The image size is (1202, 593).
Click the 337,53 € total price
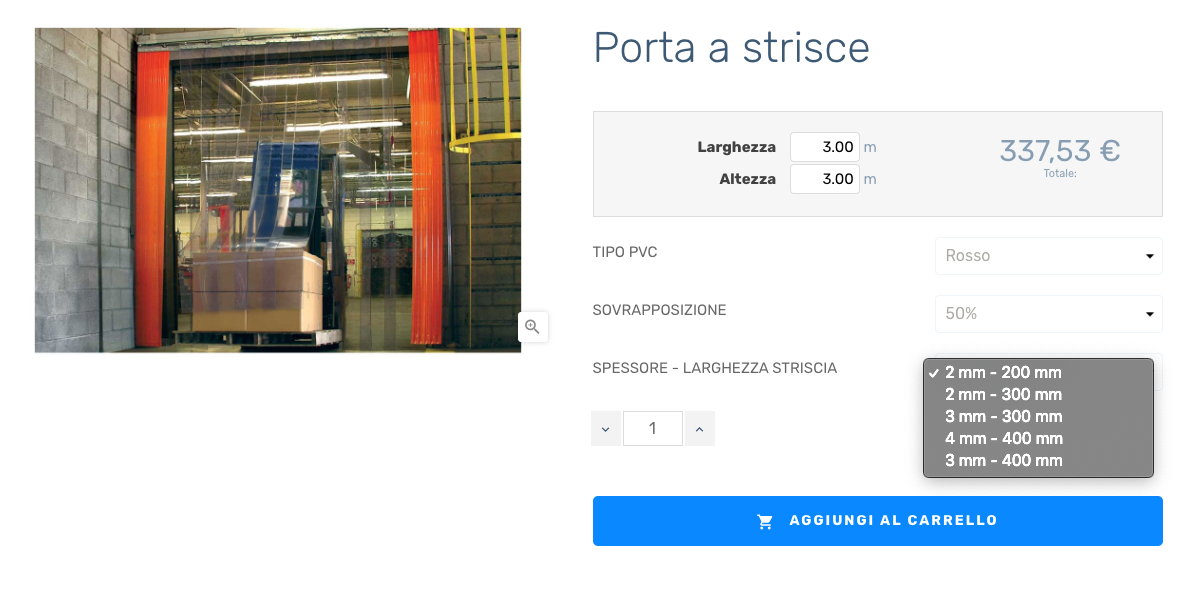pyautogui.click(x=1060, y=151)
